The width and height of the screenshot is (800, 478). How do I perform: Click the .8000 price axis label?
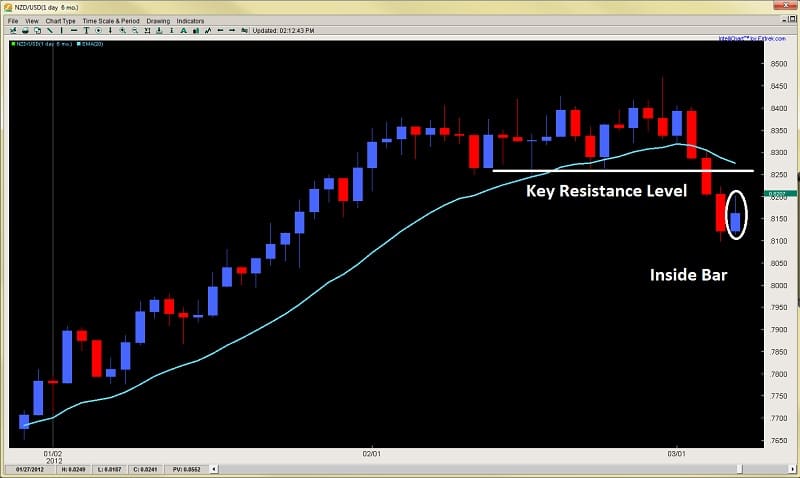pyautogui.click(x=779, y=286)
